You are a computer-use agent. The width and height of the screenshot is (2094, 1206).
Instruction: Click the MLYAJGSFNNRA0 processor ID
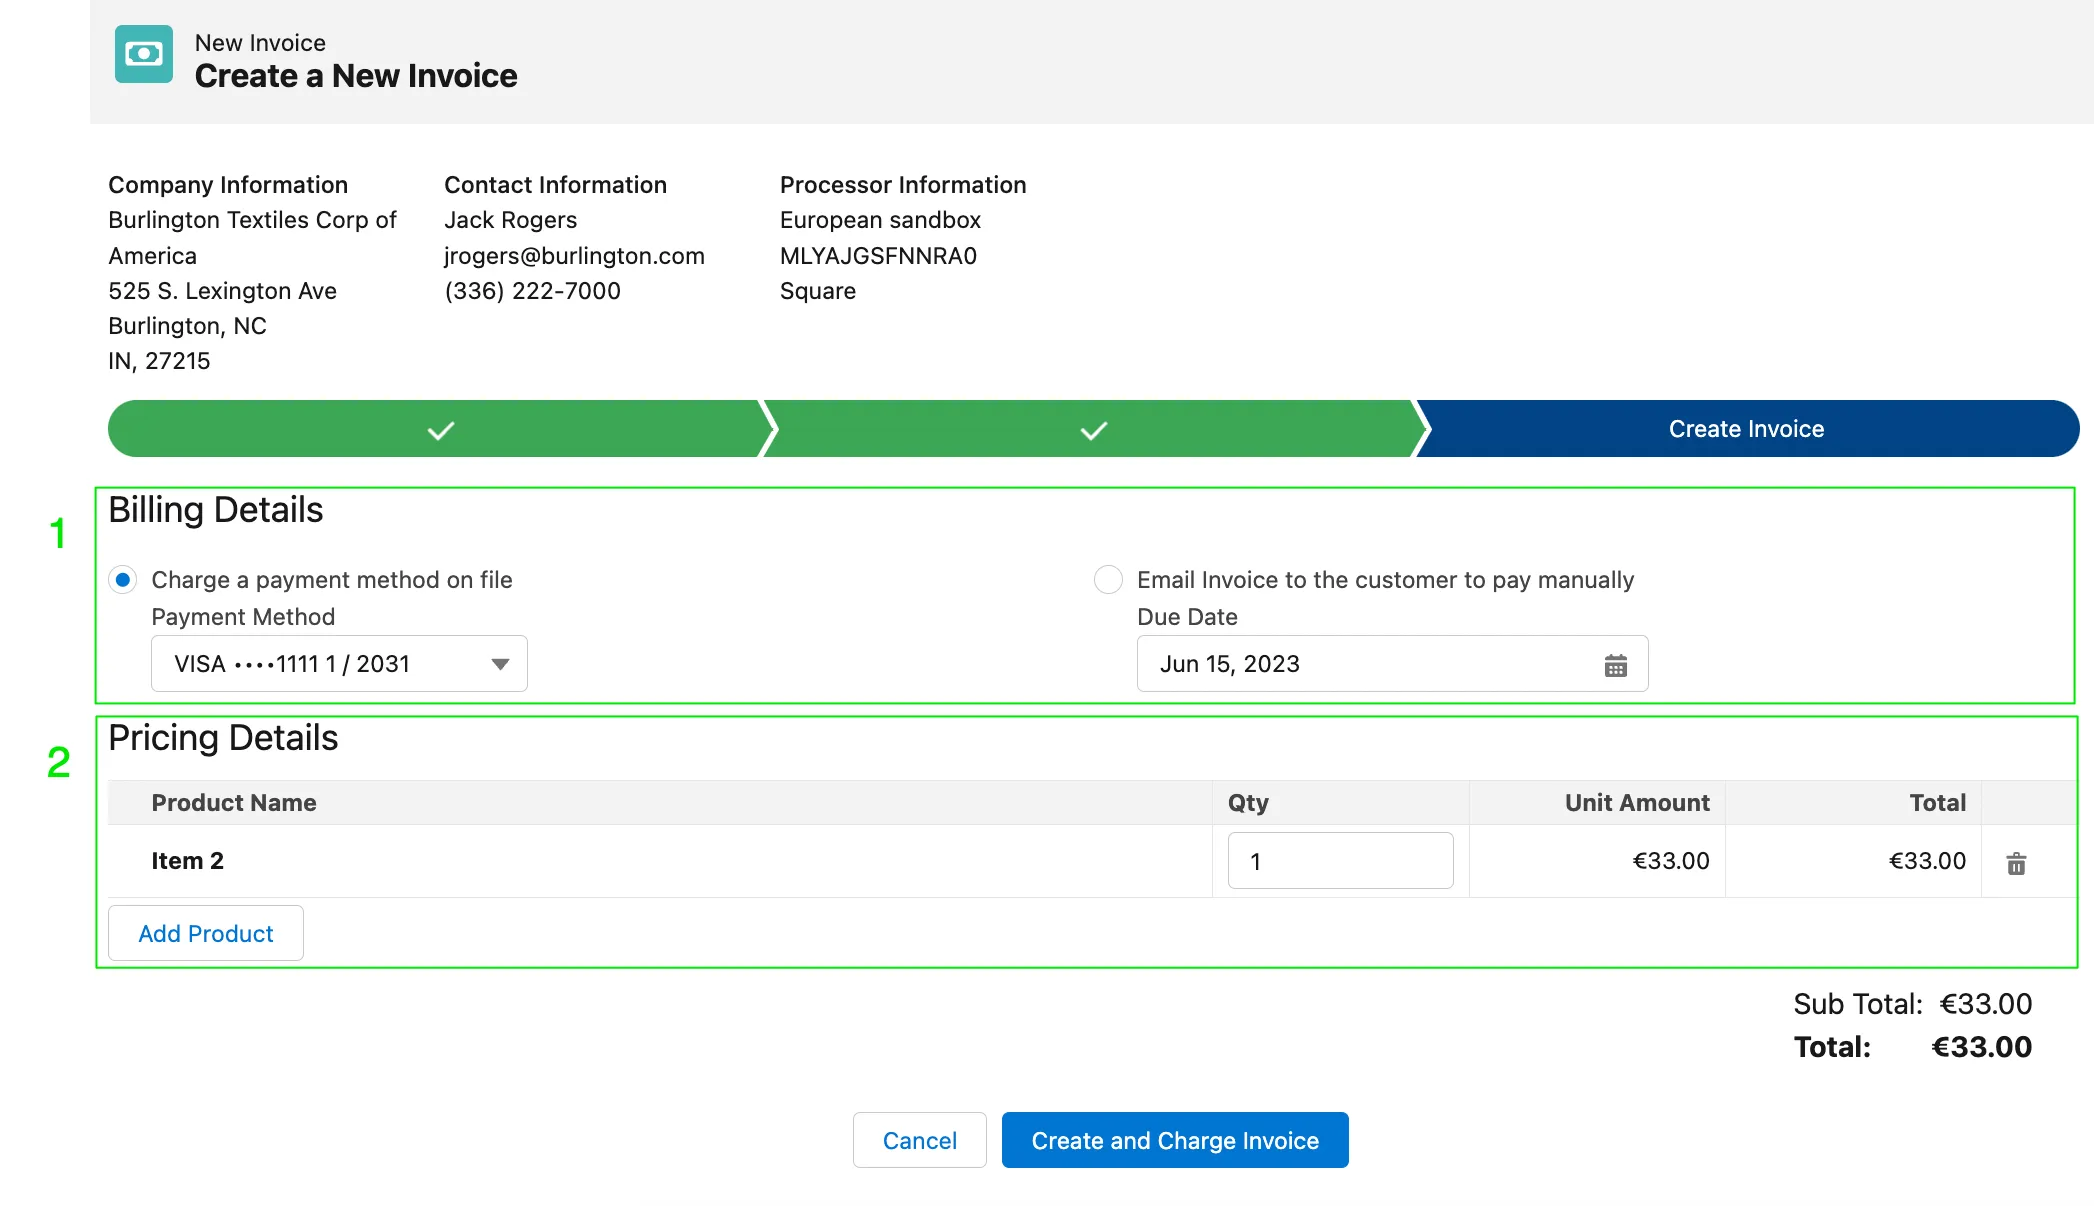pyautogui.click(x=878, y=256)
